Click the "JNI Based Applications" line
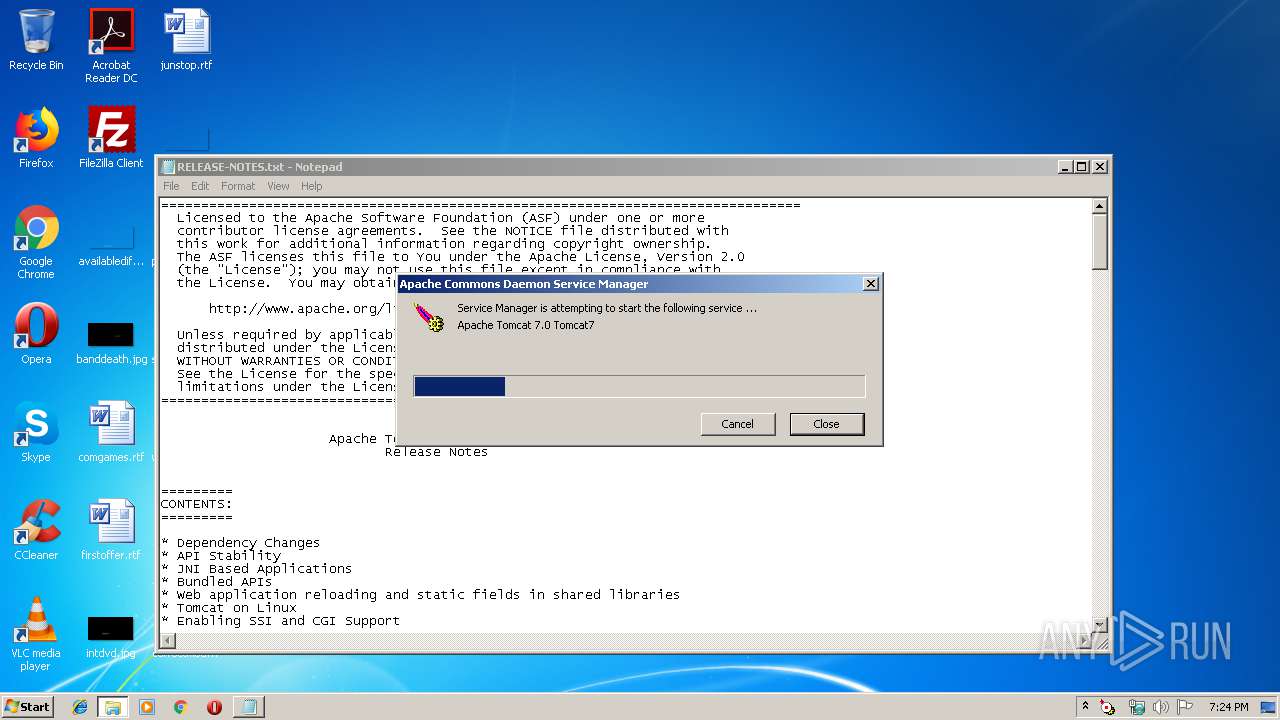Image resolution: width=1280 pixels, height=720 pixels. point(257,569)
